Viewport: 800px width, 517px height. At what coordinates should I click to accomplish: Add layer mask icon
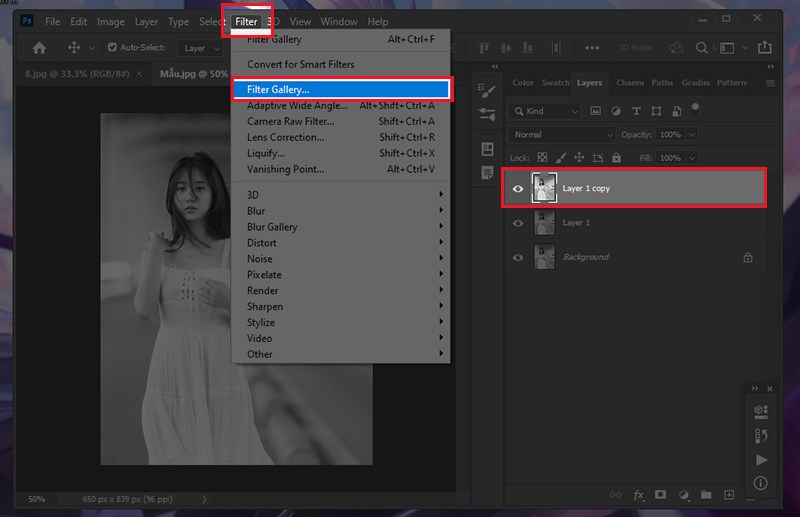pos(660,494)
